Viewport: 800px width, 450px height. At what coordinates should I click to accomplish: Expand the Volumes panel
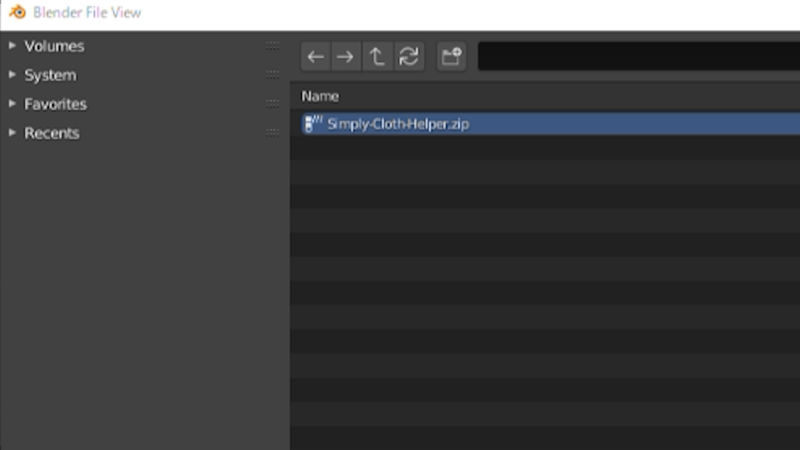click(12, 45)
